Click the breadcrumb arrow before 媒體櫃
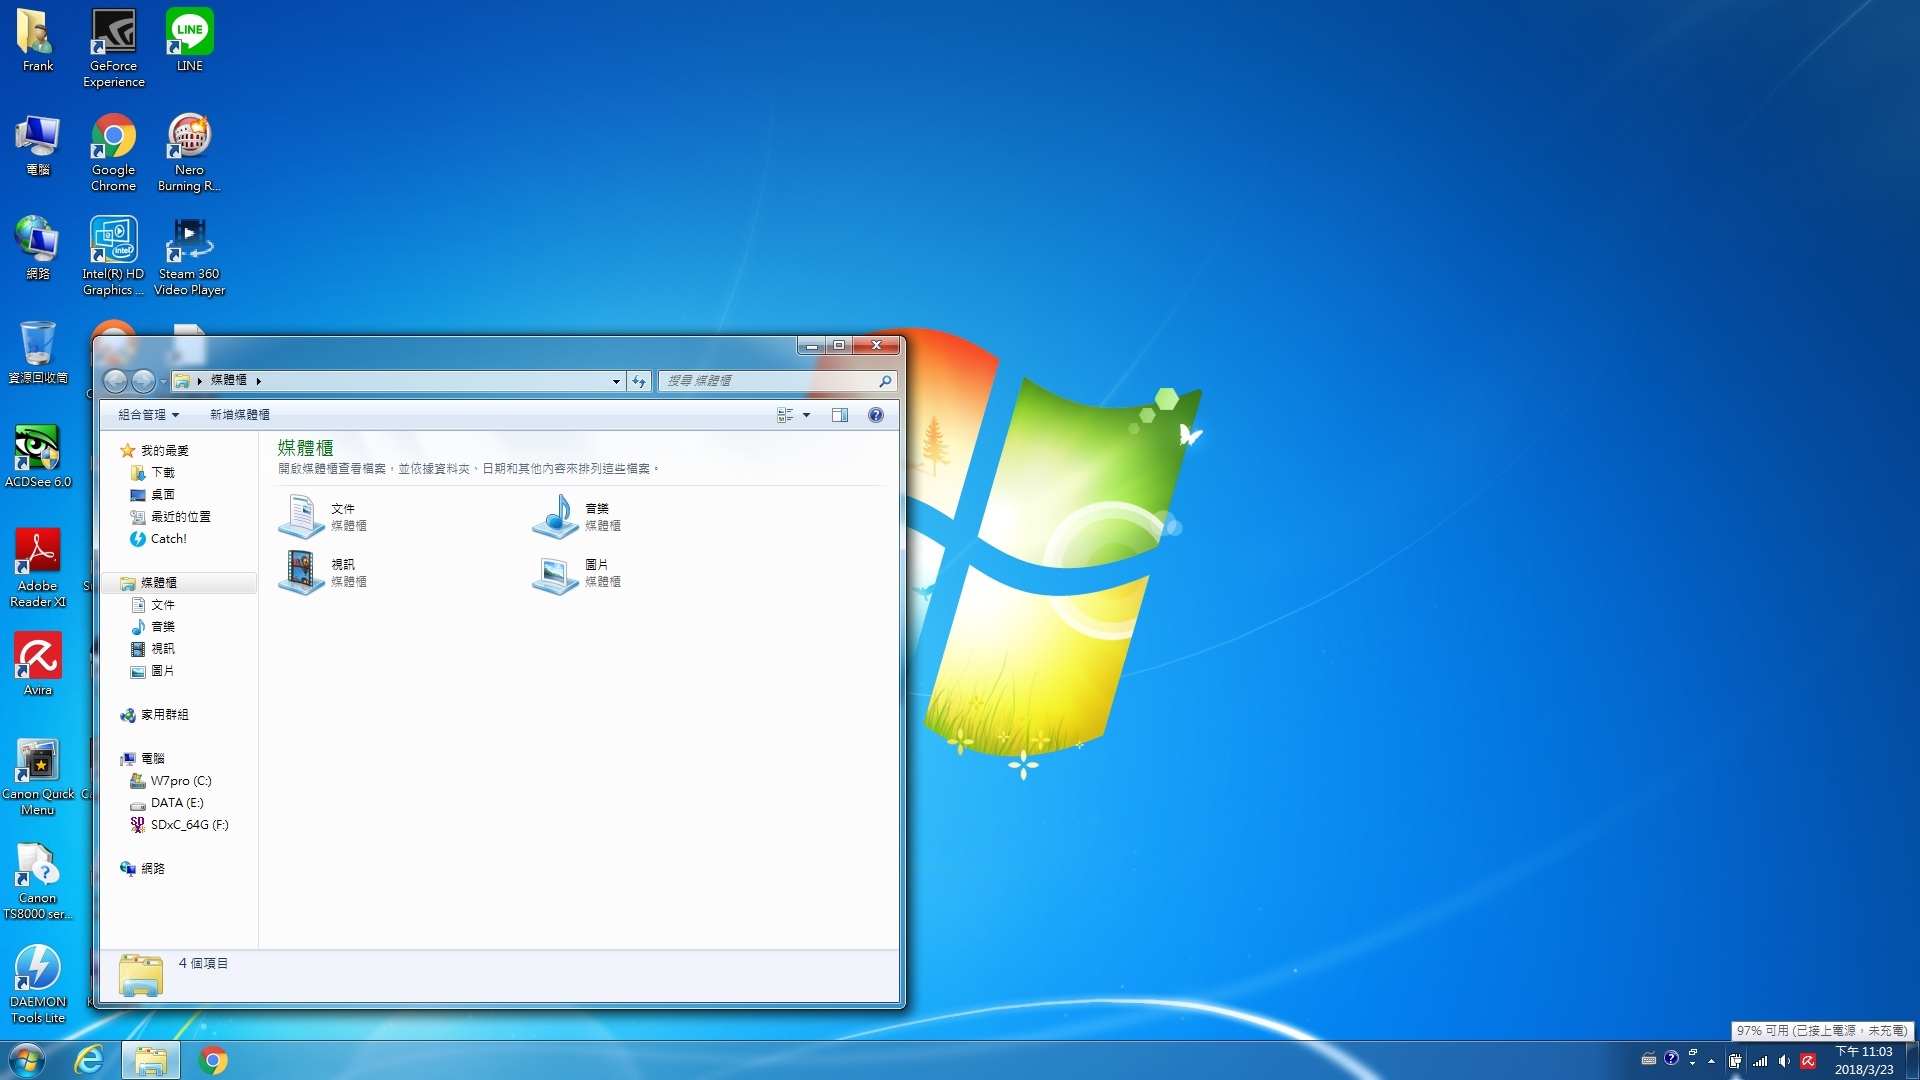Viewport: 1920px width, 1080px height. coord(200,381)
